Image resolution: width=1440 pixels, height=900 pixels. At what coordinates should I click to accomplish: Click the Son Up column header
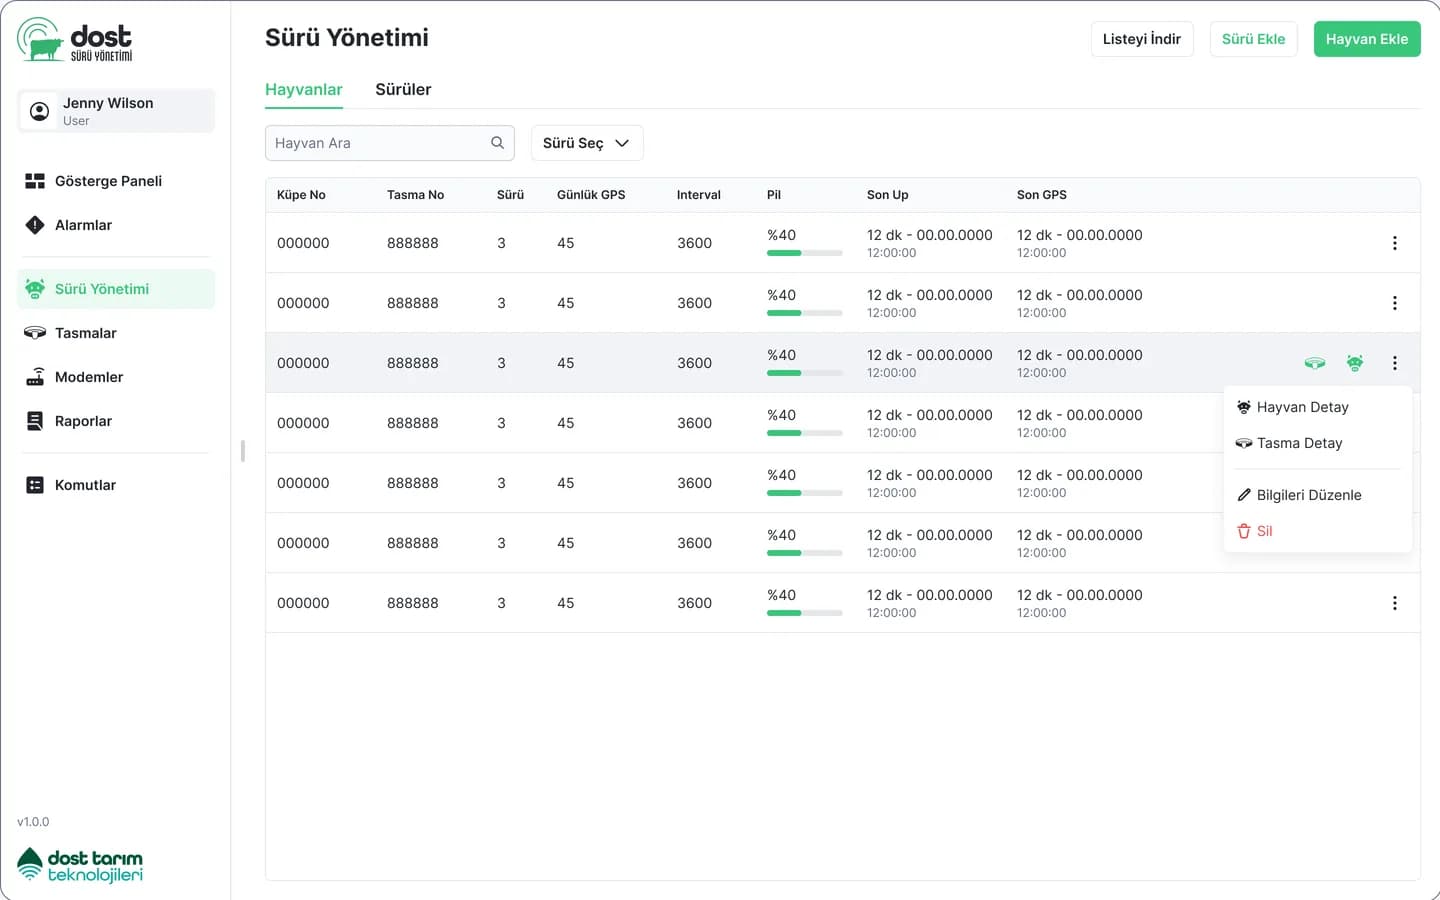click(888, 195)
